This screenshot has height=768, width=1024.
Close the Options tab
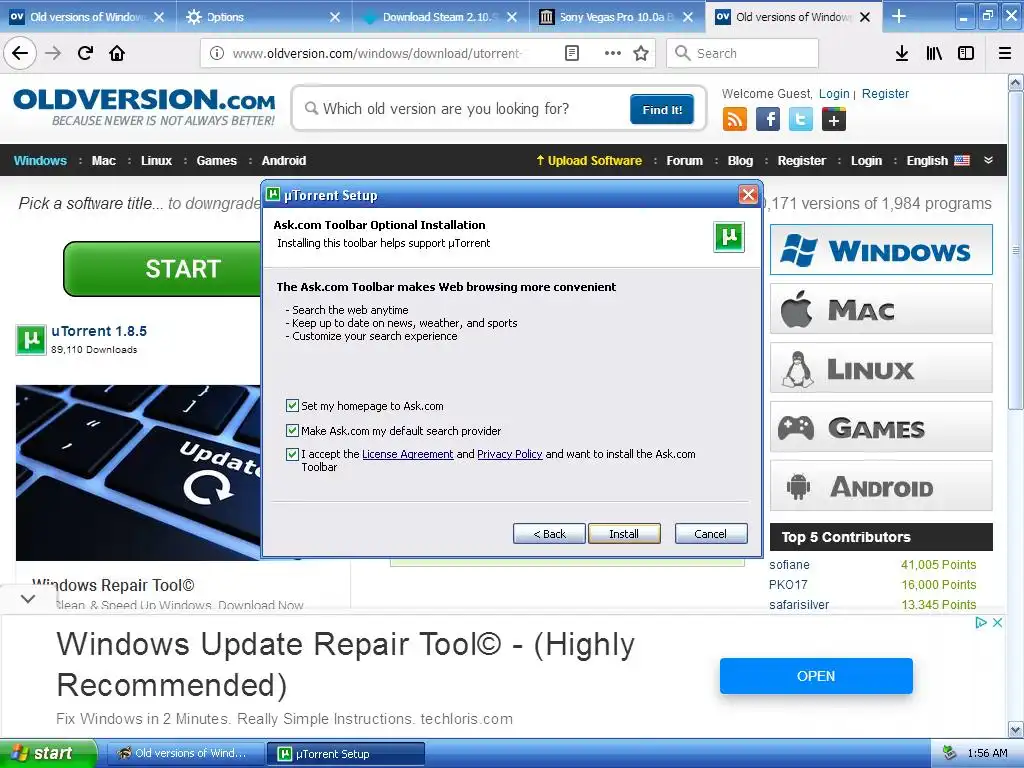click(x=334, y=17)
